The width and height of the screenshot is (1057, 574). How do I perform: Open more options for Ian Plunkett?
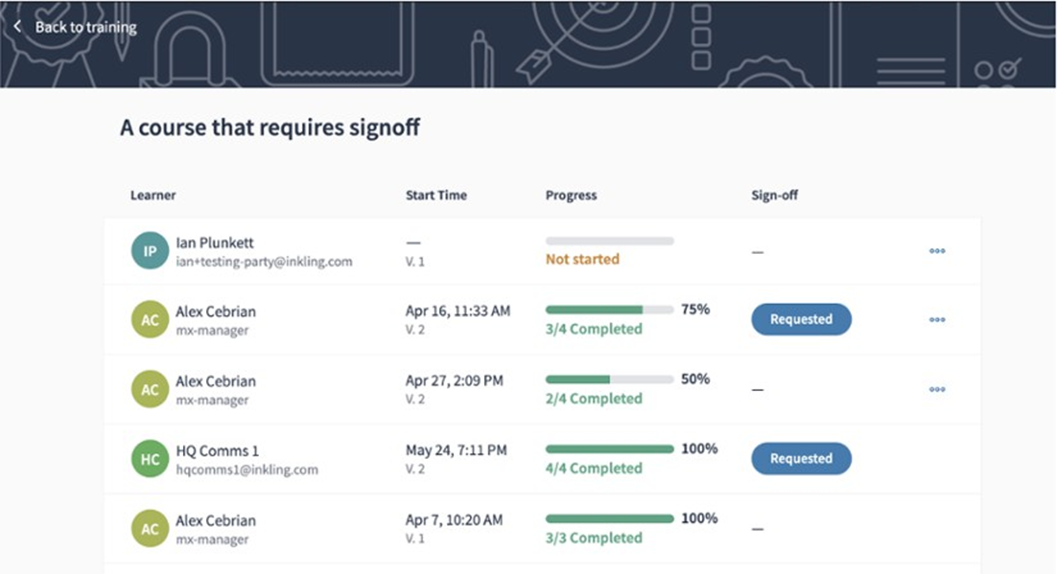937,251
